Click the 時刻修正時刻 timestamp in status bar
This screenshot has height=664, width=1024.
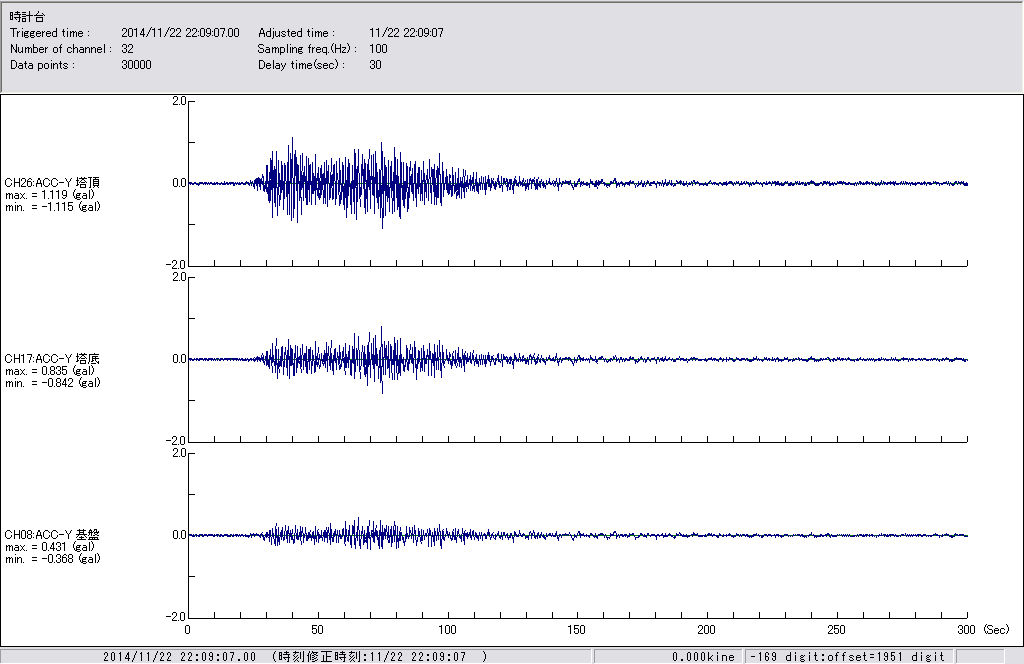click(x=380, y=656)
